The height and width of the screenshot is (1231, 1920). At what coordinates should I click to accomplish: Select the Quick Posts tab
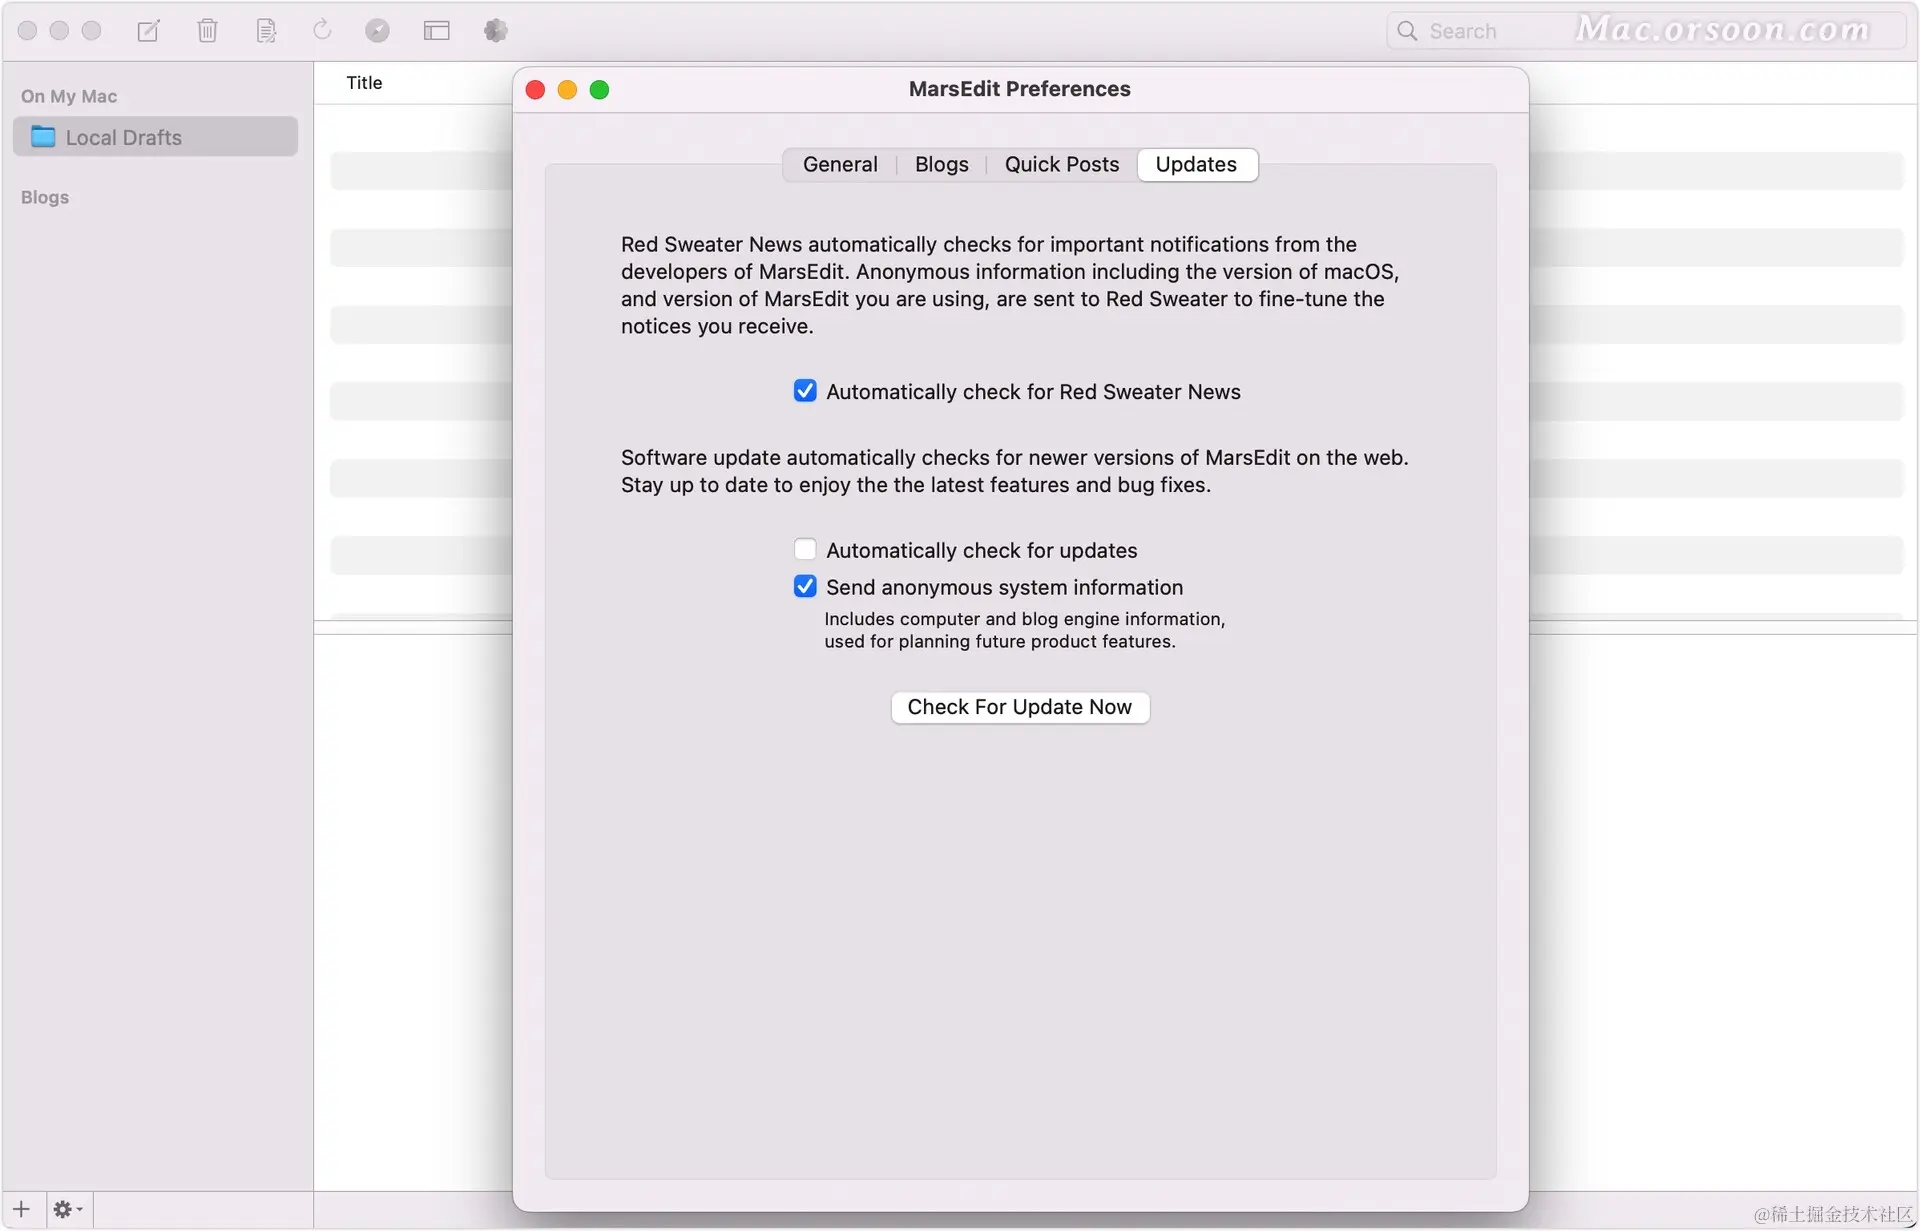click(1061, 165)
